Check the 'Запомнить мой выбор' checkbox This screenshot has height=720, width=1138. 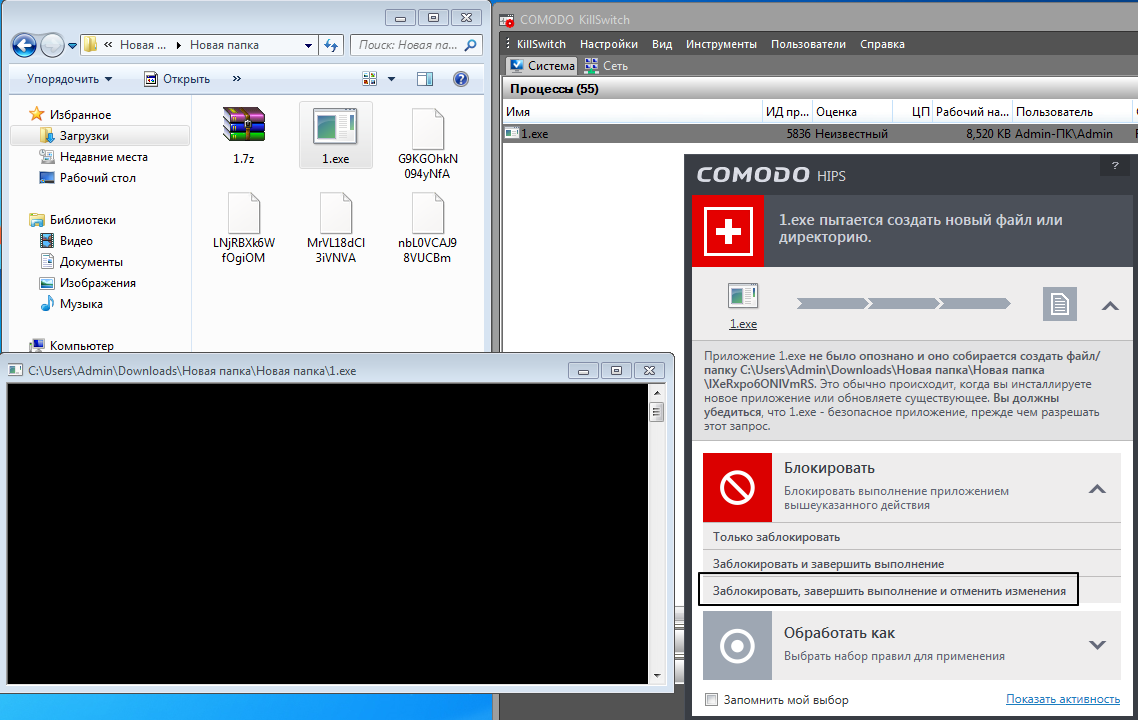[x=711, y=700]
